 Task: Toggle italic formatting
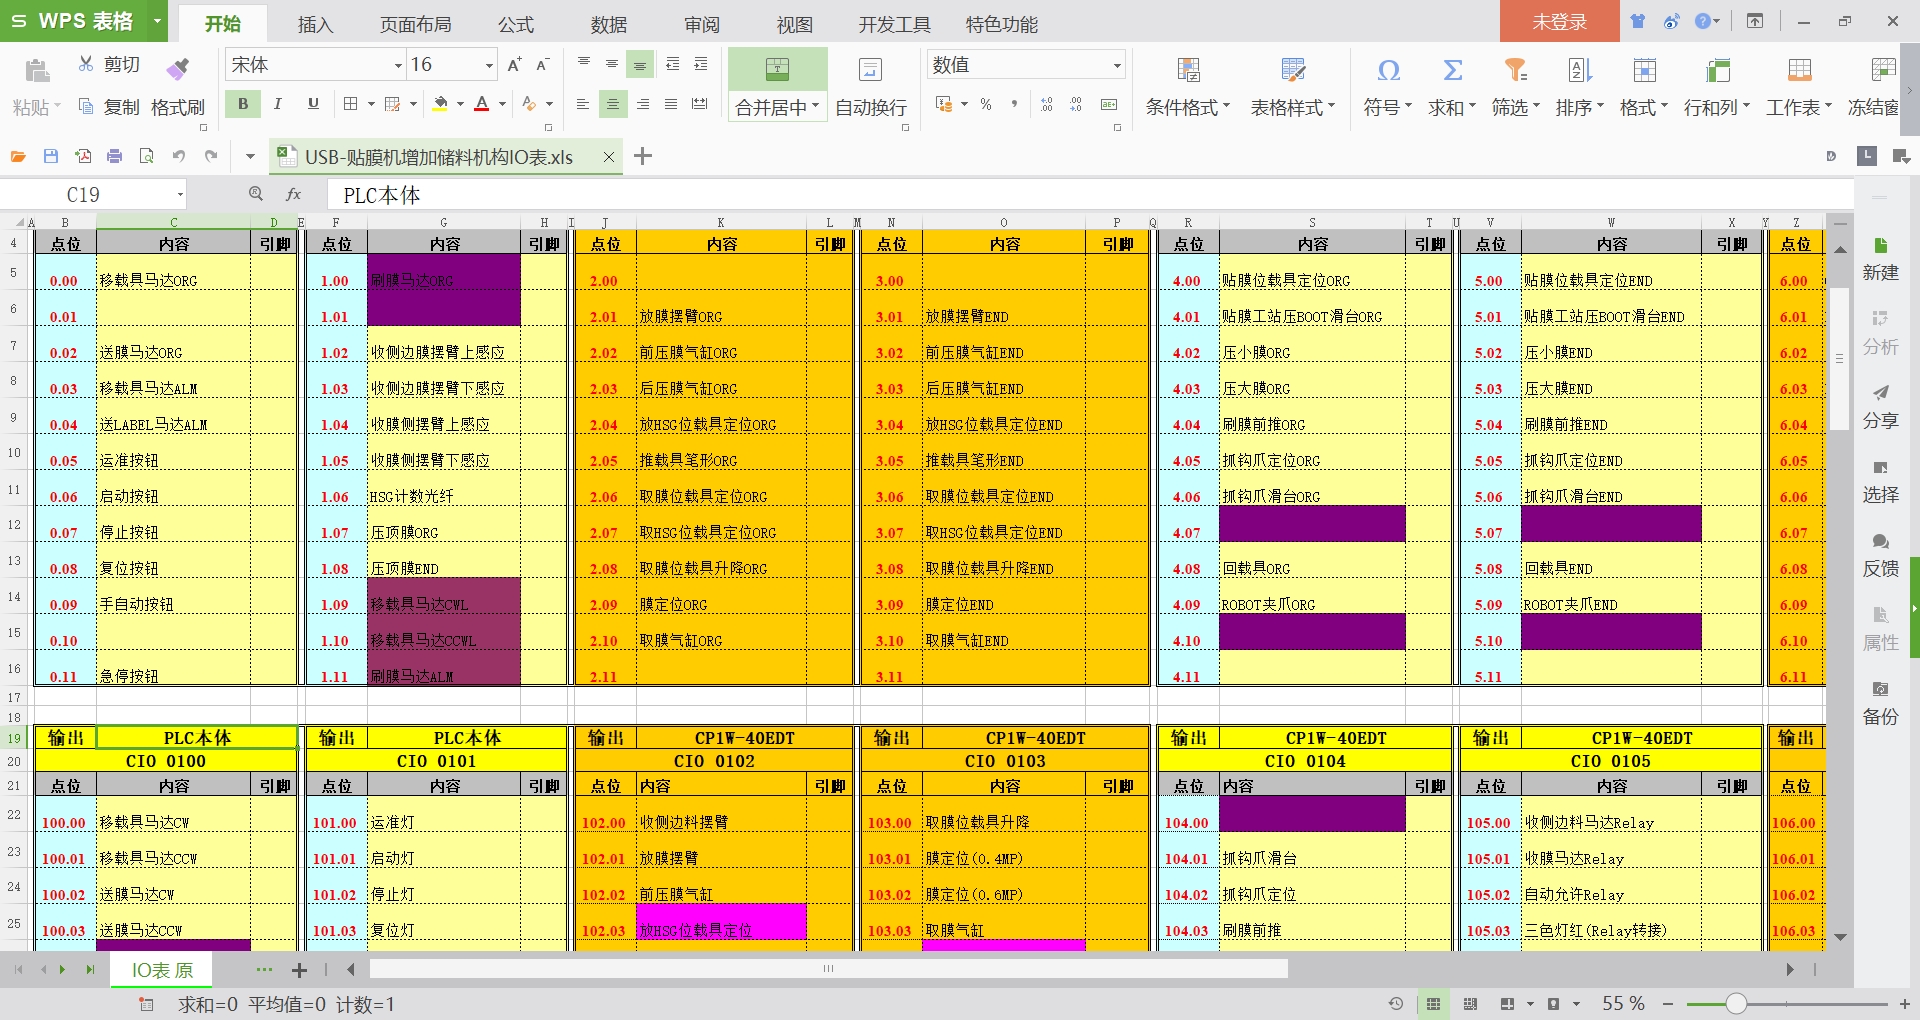[x=278, y=103]
